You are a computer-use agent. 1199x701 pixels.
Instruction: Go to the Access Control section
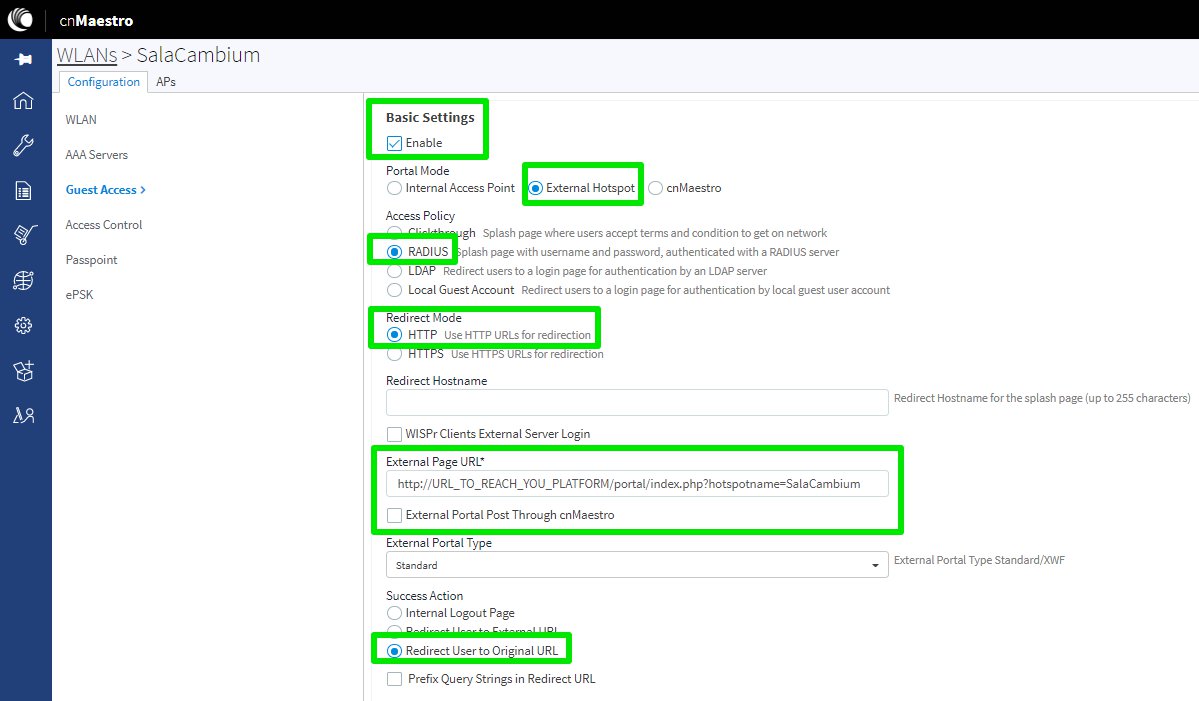pyautogui.click(x=104, y=225)
